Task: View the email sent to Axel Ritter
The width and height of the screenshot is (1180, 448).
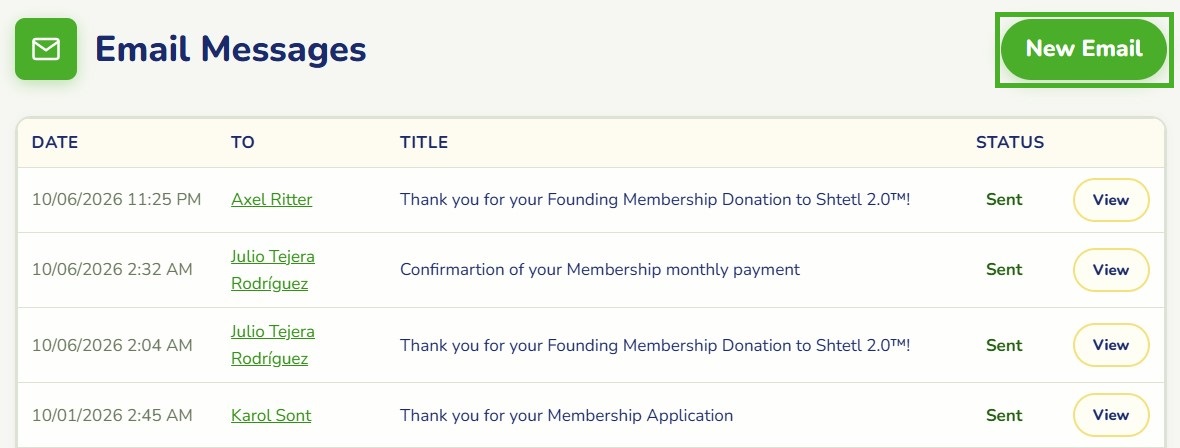Action: click(x=1111, y=200)
